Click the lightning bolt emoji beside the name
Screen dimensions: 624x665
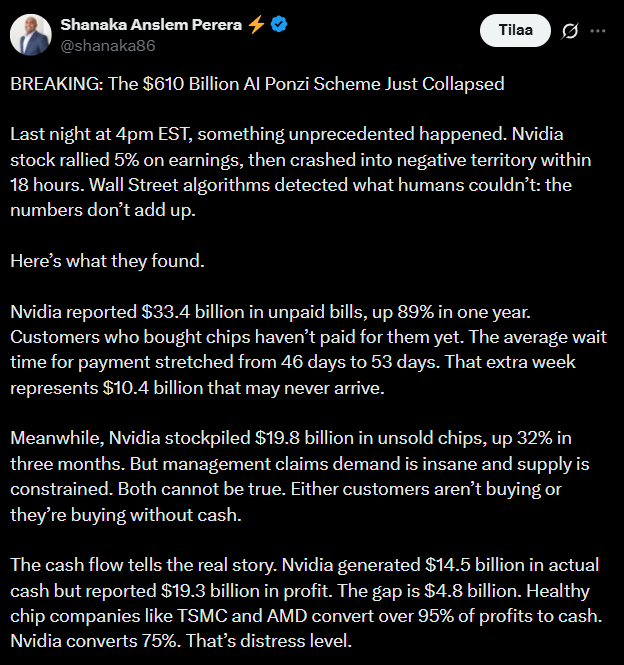point(257,25)
